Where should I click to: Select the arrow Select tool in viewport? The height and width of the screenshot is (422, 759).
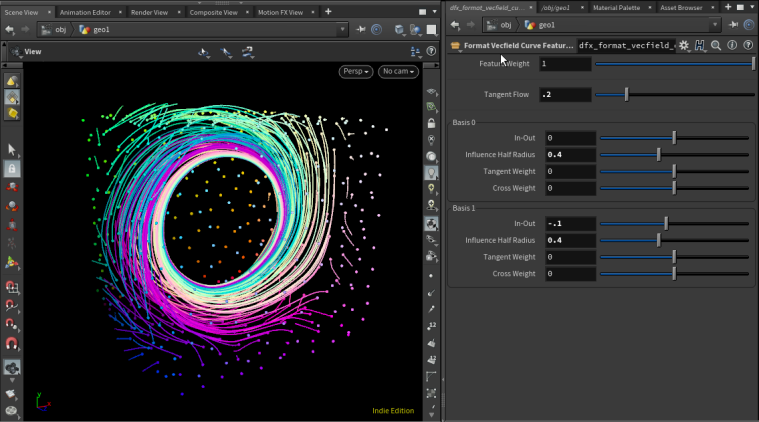click(x=12, y=150)
